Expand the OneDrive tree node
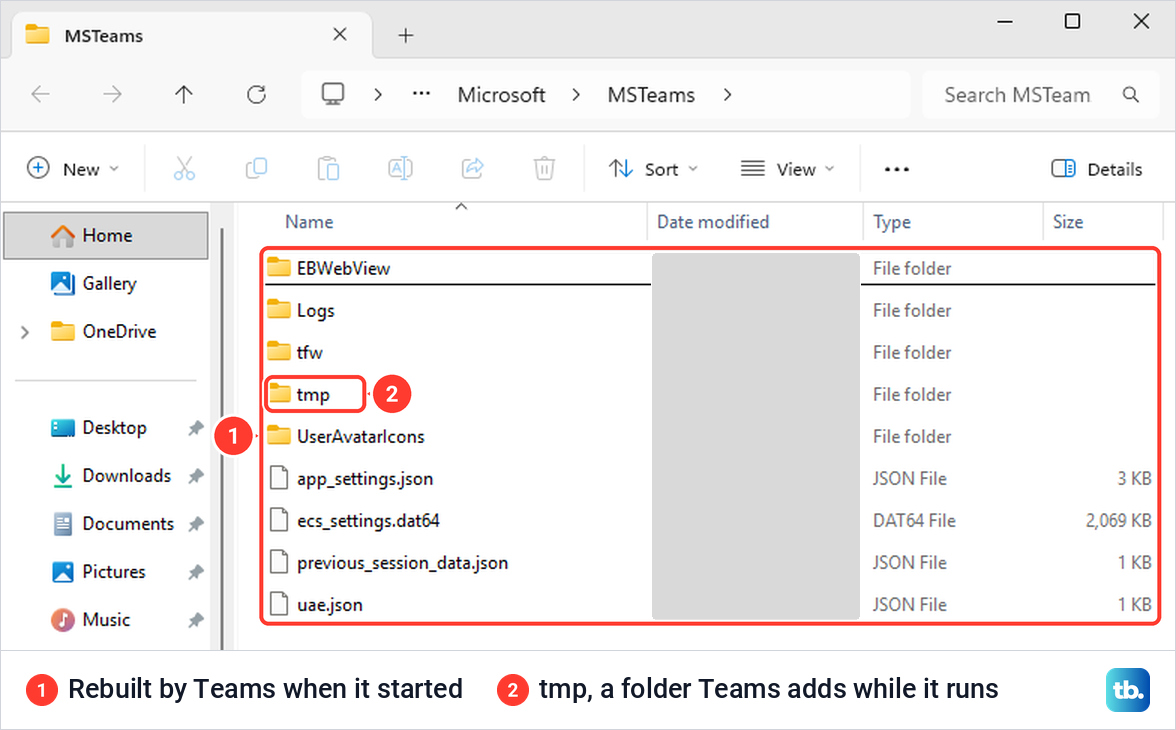1176x730 pixels. click(x=25, y=332)
